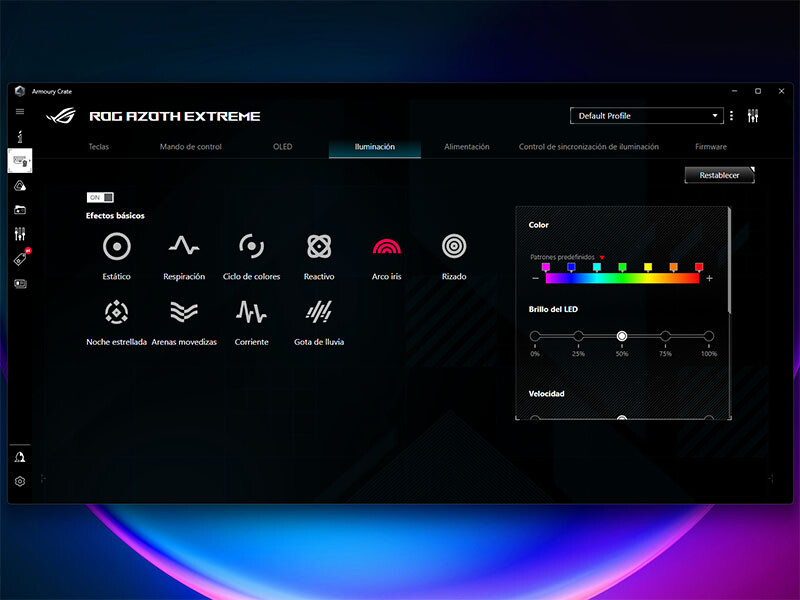Open the Alimentación tab
This screenshot has height=600, width=800.
[467, 147]
